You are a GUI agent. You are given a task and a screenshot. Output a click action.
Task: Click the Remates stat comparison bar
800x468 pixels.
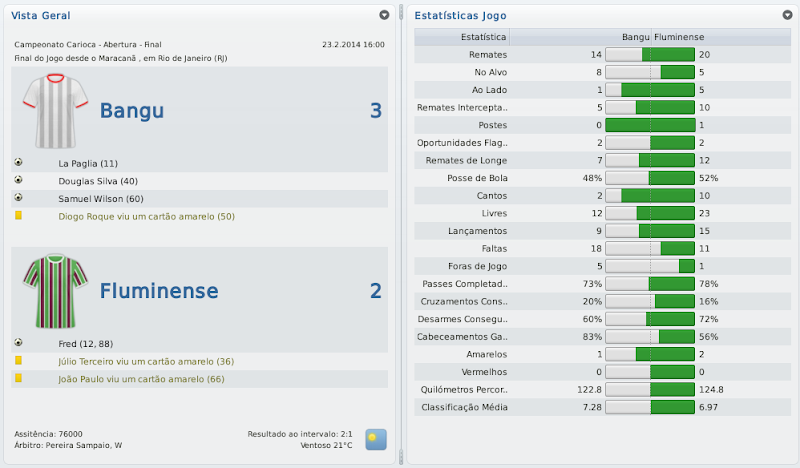pyautogui.click(x=650, y=55)
